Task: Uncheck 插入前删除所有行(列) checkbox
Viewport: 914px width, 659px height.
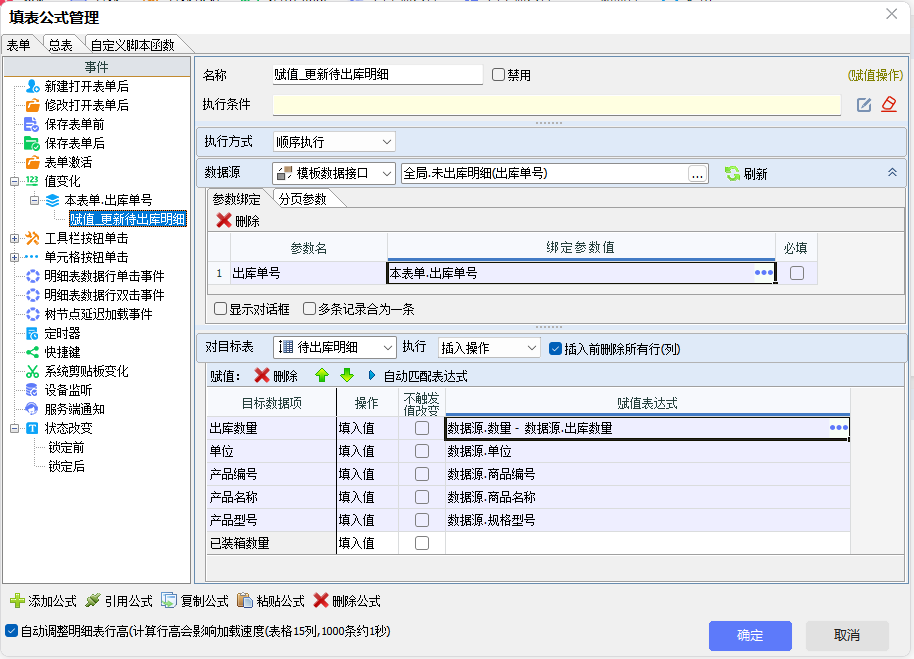Action: coord(556,348)
